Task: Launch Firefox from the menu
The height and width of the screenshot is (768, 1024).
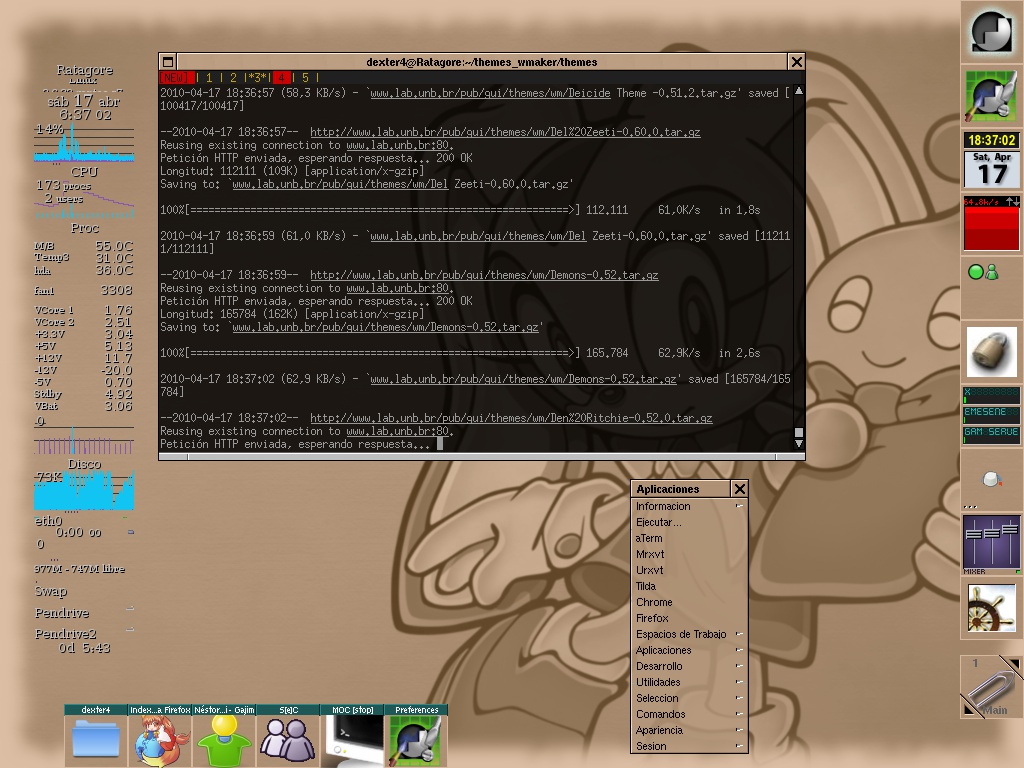Action: click(x=689, y=618)
